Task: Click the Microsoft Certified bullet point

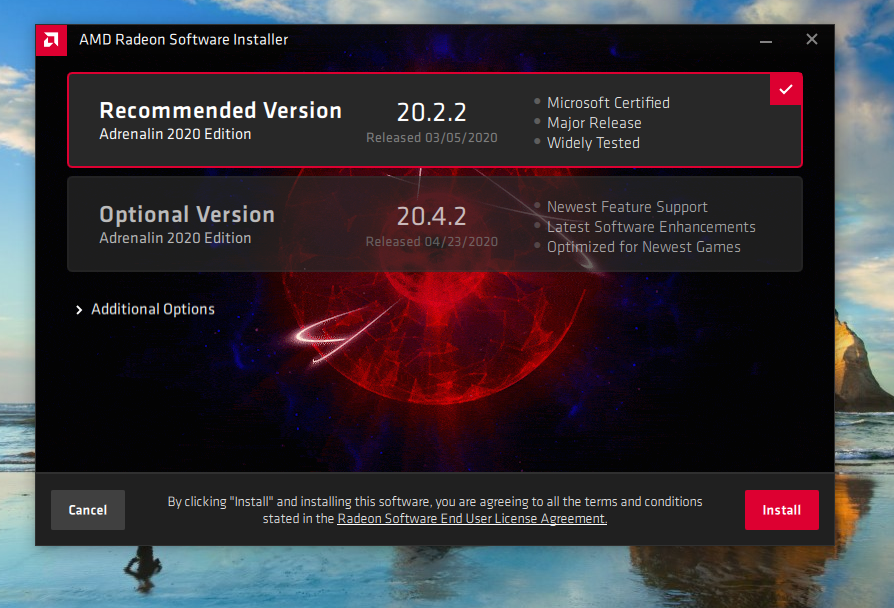Action: tap(607, 103)
